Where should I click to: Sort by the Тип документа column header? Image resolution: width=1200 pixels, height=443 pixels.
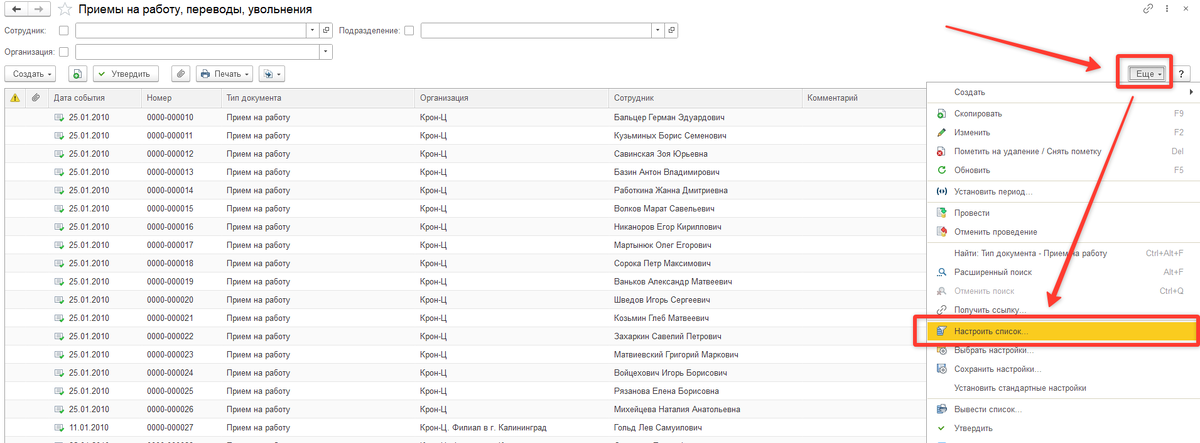pyautogui.click(x=318, y=98)
